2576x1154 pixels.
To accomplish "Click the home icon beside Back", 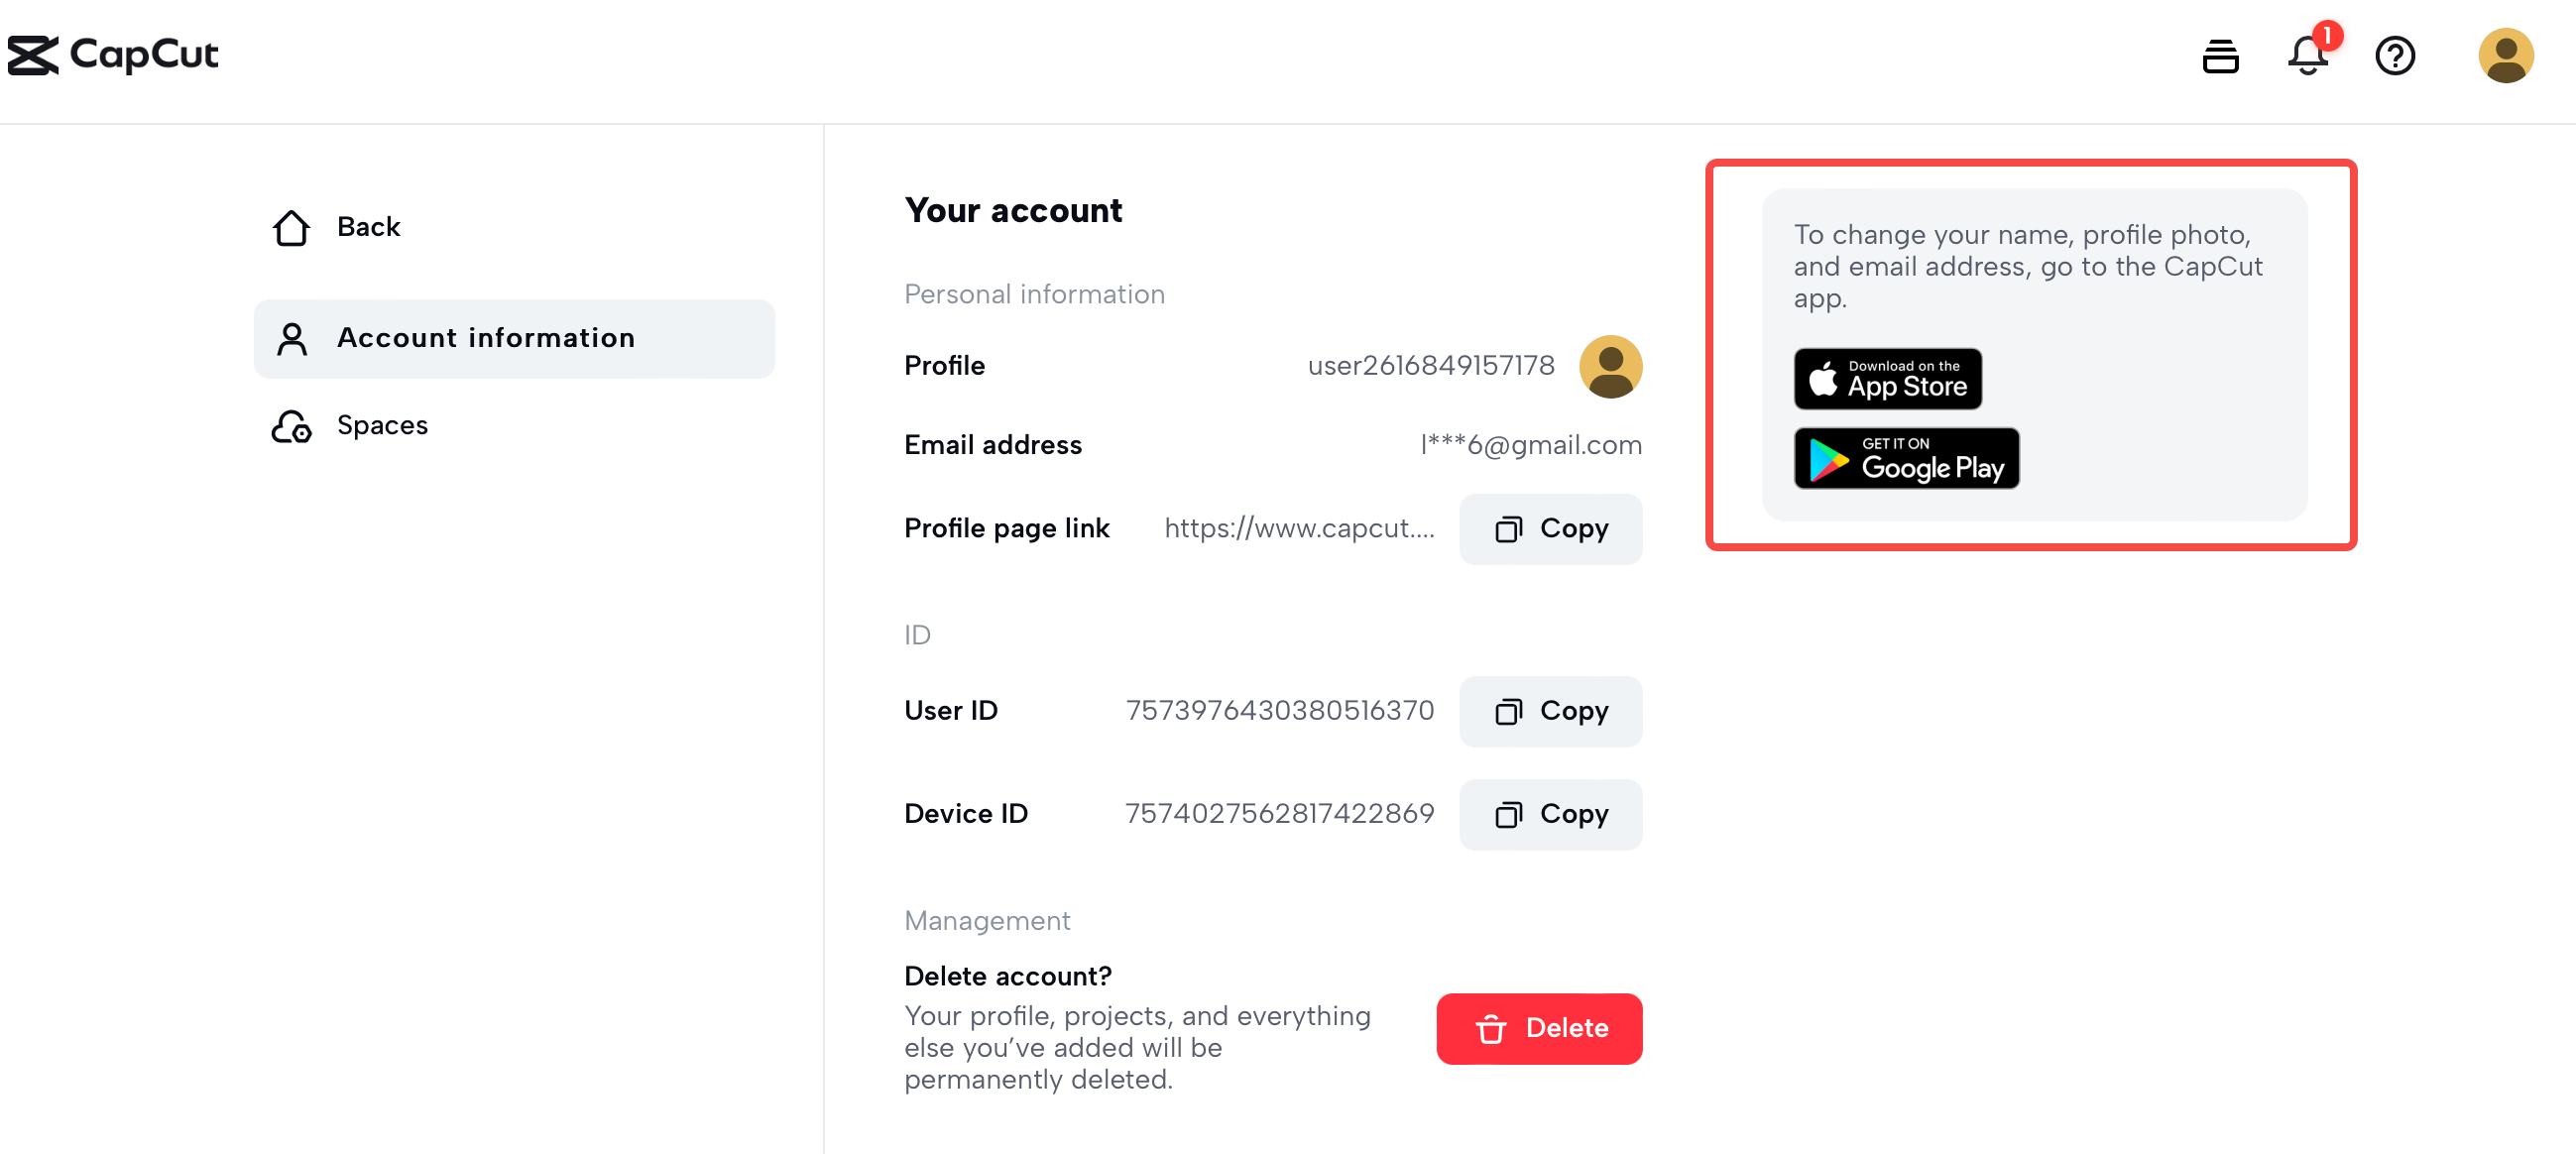I will [291, 227].
